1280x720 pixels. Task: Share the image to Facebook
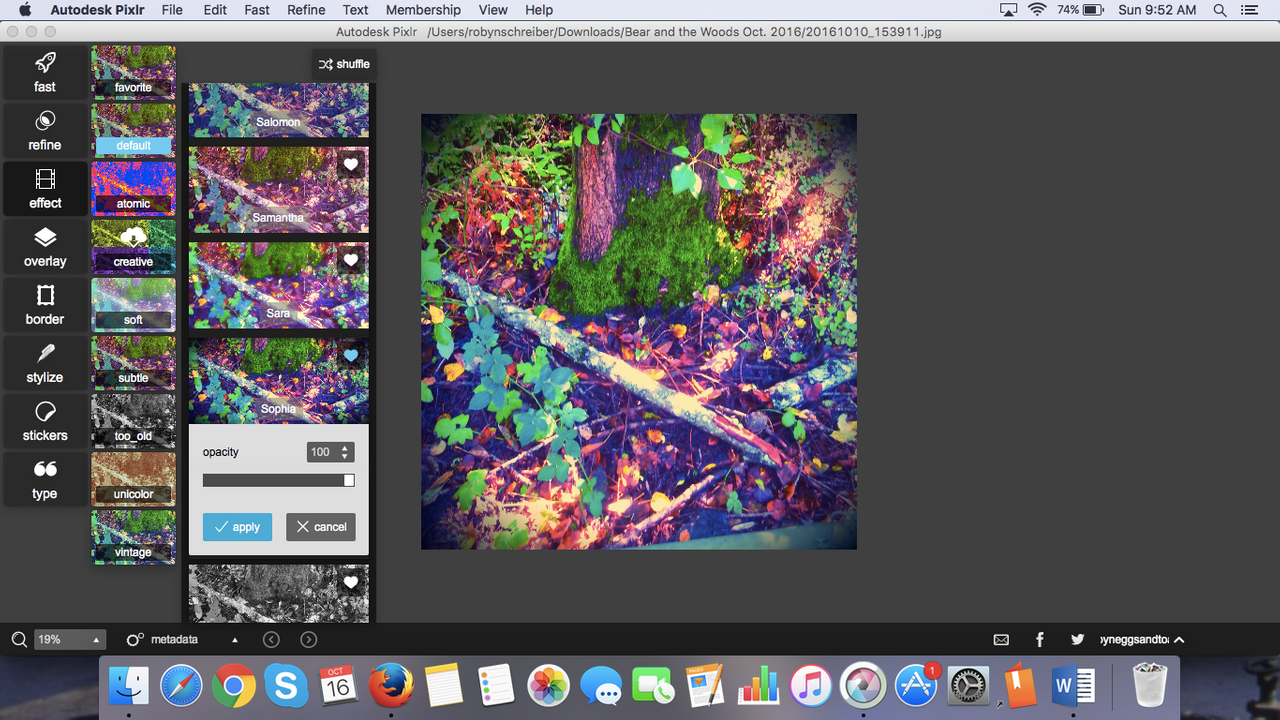tap(1040, 640)
